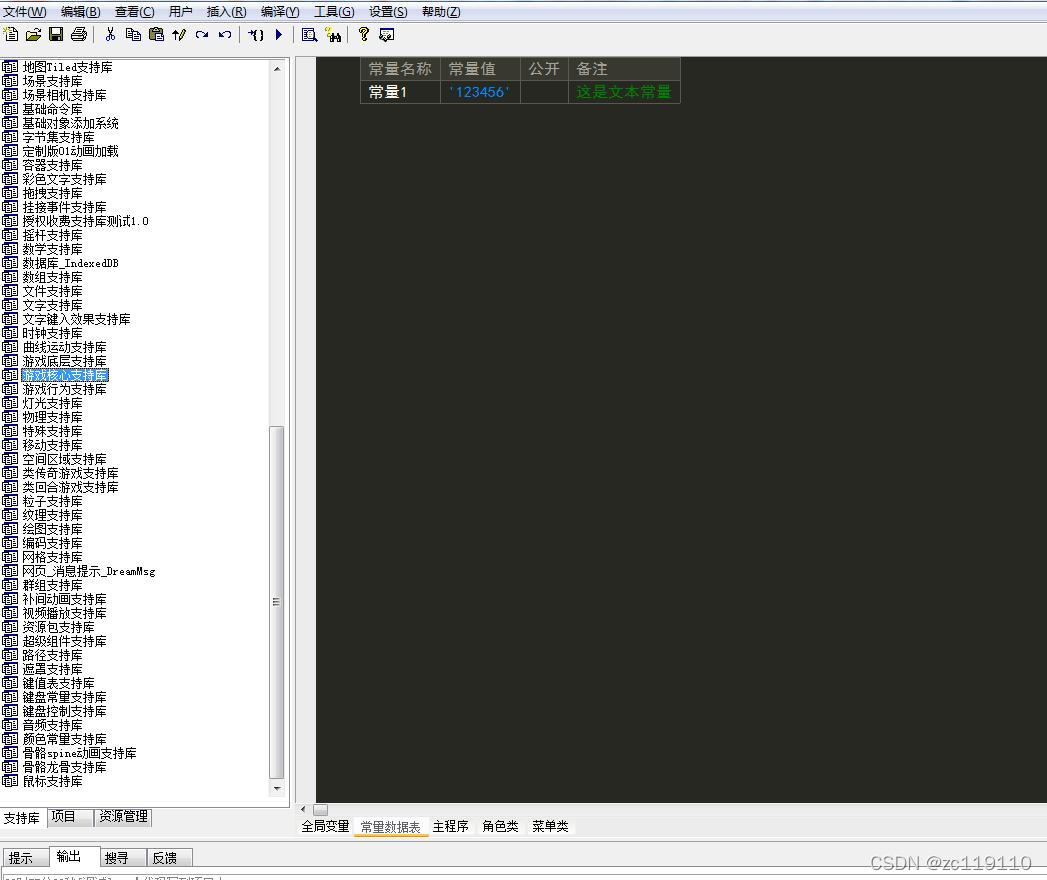Switch to the 支持库 panel tab
The image size is (1047, 880).
pyautogui.click(x=22, y=818)
